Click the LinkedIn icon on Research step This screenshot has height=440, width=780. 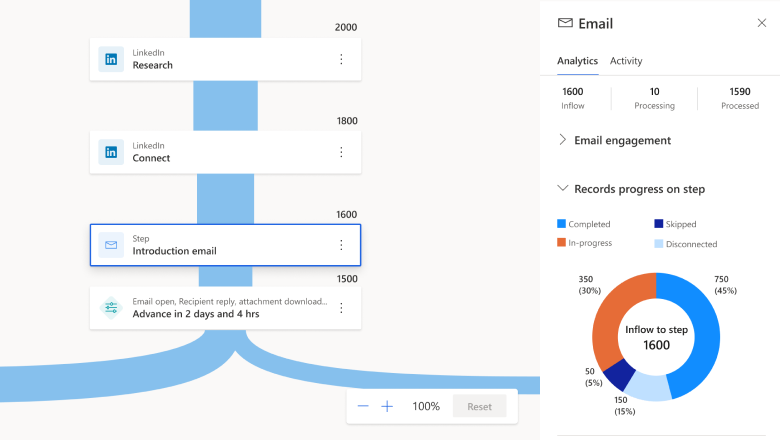click(111, 59)
